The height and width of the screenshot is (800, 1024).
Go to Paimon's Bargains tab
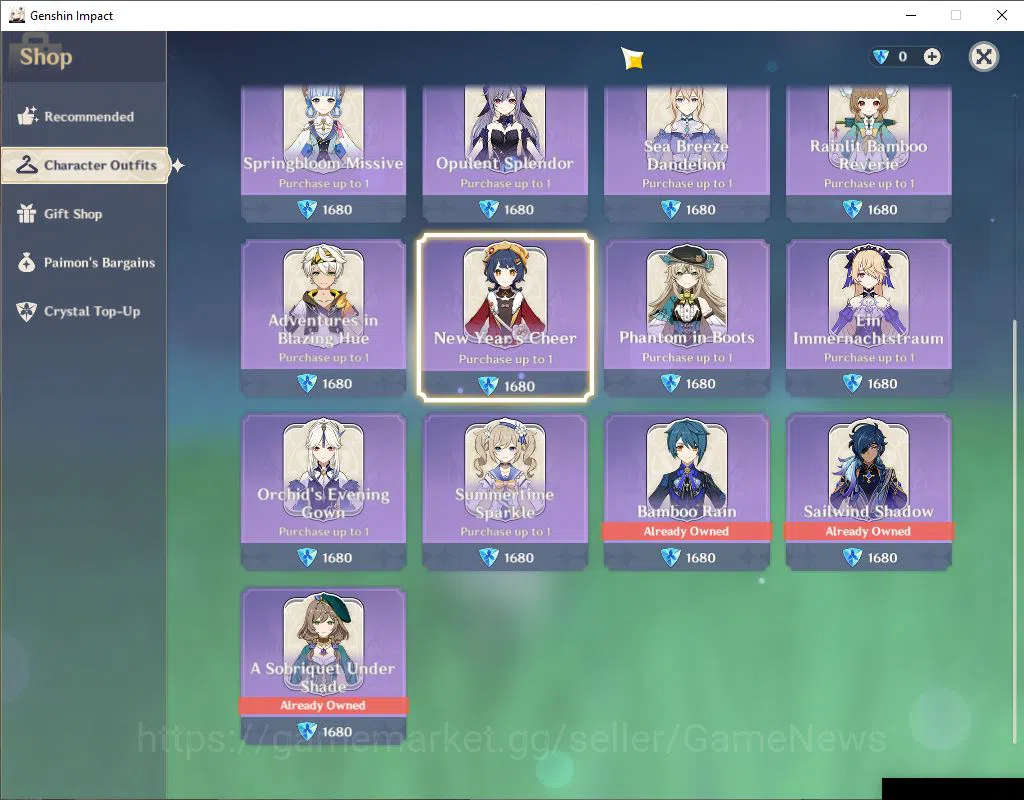[x=84, y=263]
